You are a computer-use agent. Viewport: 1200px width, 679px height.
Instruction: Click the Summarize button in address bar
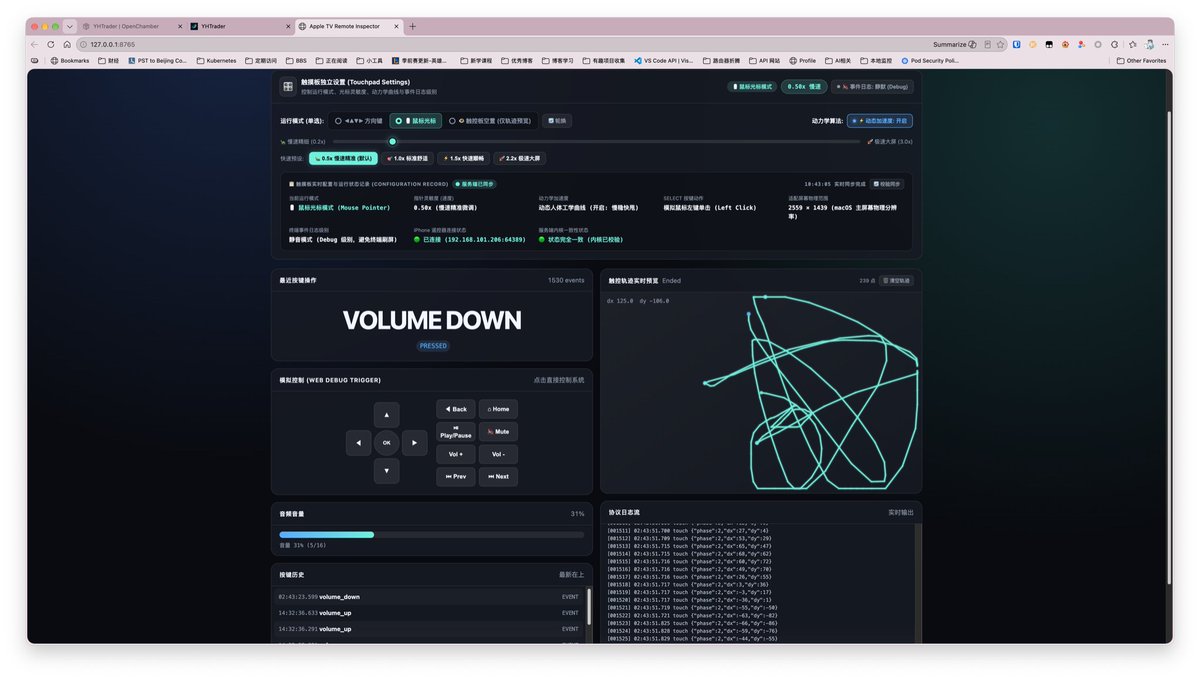click(954, 44)
